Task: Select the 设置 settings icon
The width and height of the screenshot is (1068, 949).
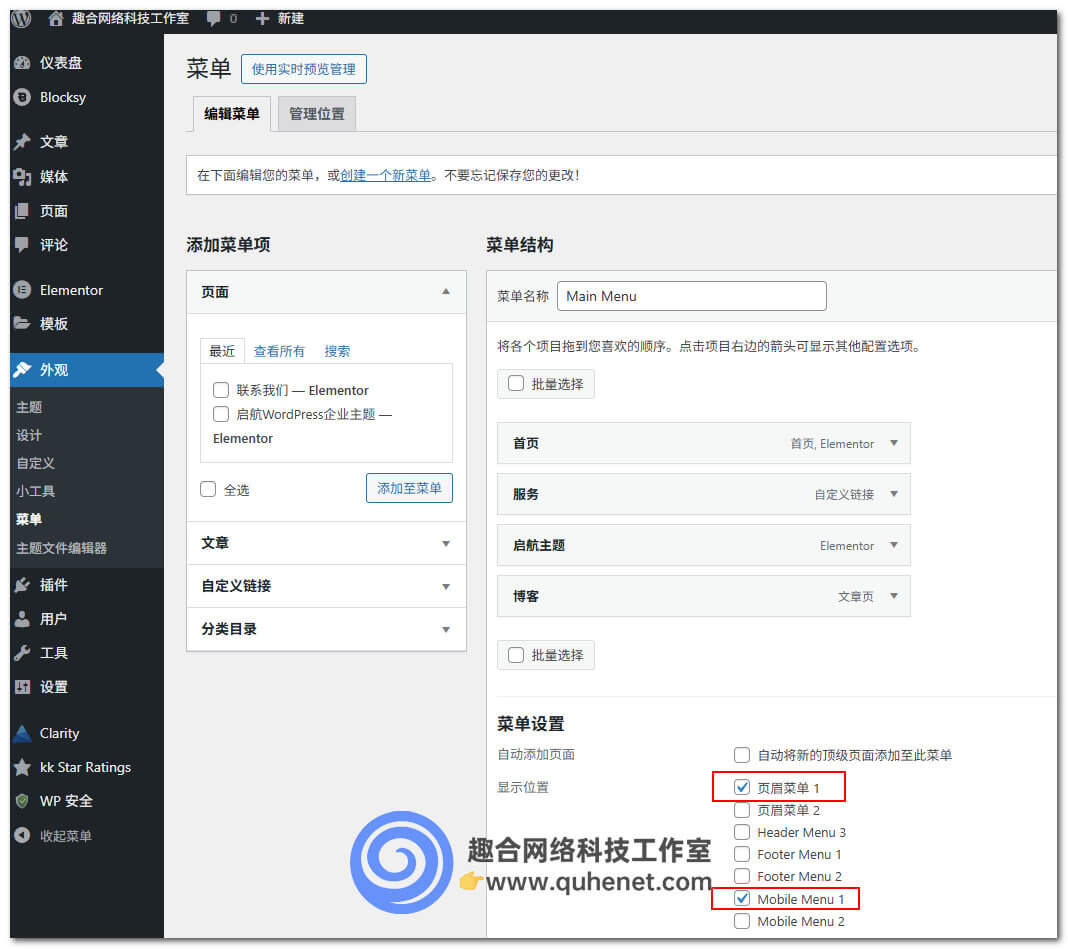Action: [23, 687]
